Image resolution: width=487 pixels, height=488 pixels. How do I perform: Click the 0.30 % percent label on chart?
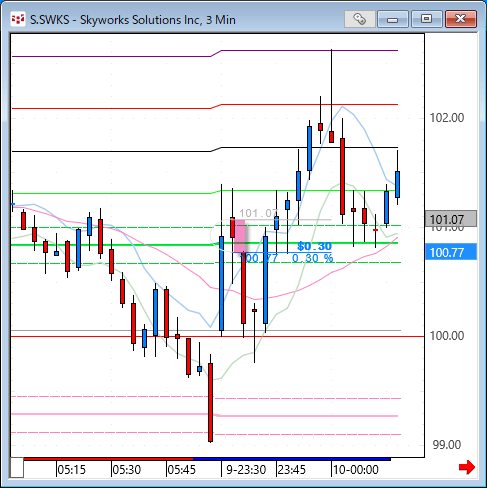313,258
